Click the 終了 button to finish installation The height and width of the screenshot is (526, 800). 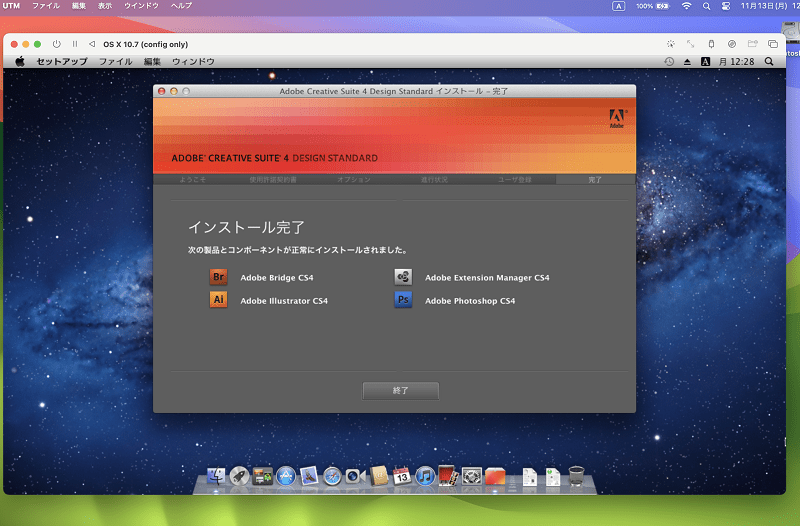point(401,391)
